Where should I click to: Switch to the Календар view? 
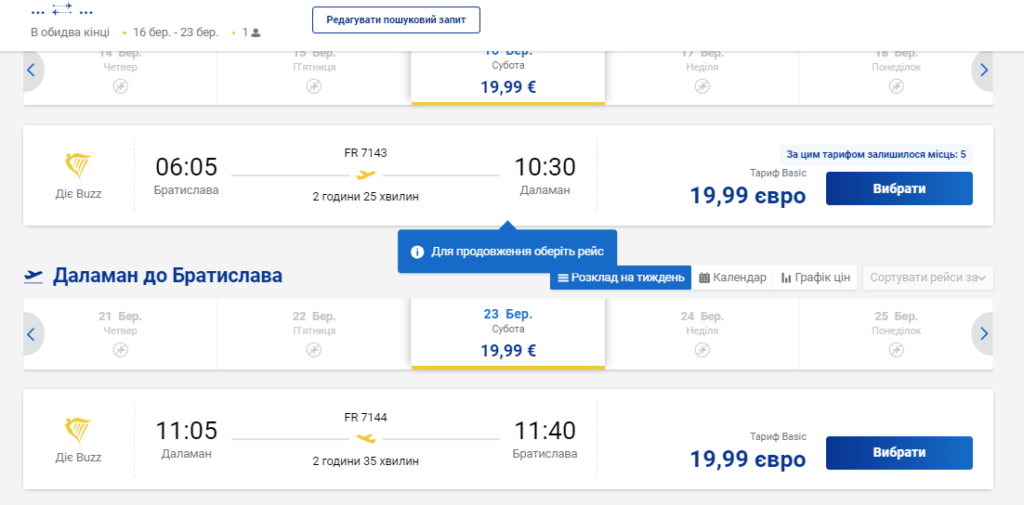[733, 278]
